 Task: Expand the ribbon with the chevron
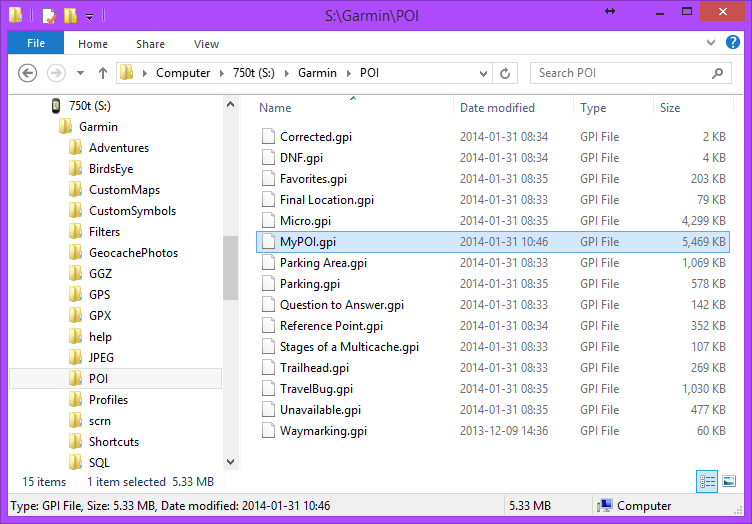coord(711,43)
